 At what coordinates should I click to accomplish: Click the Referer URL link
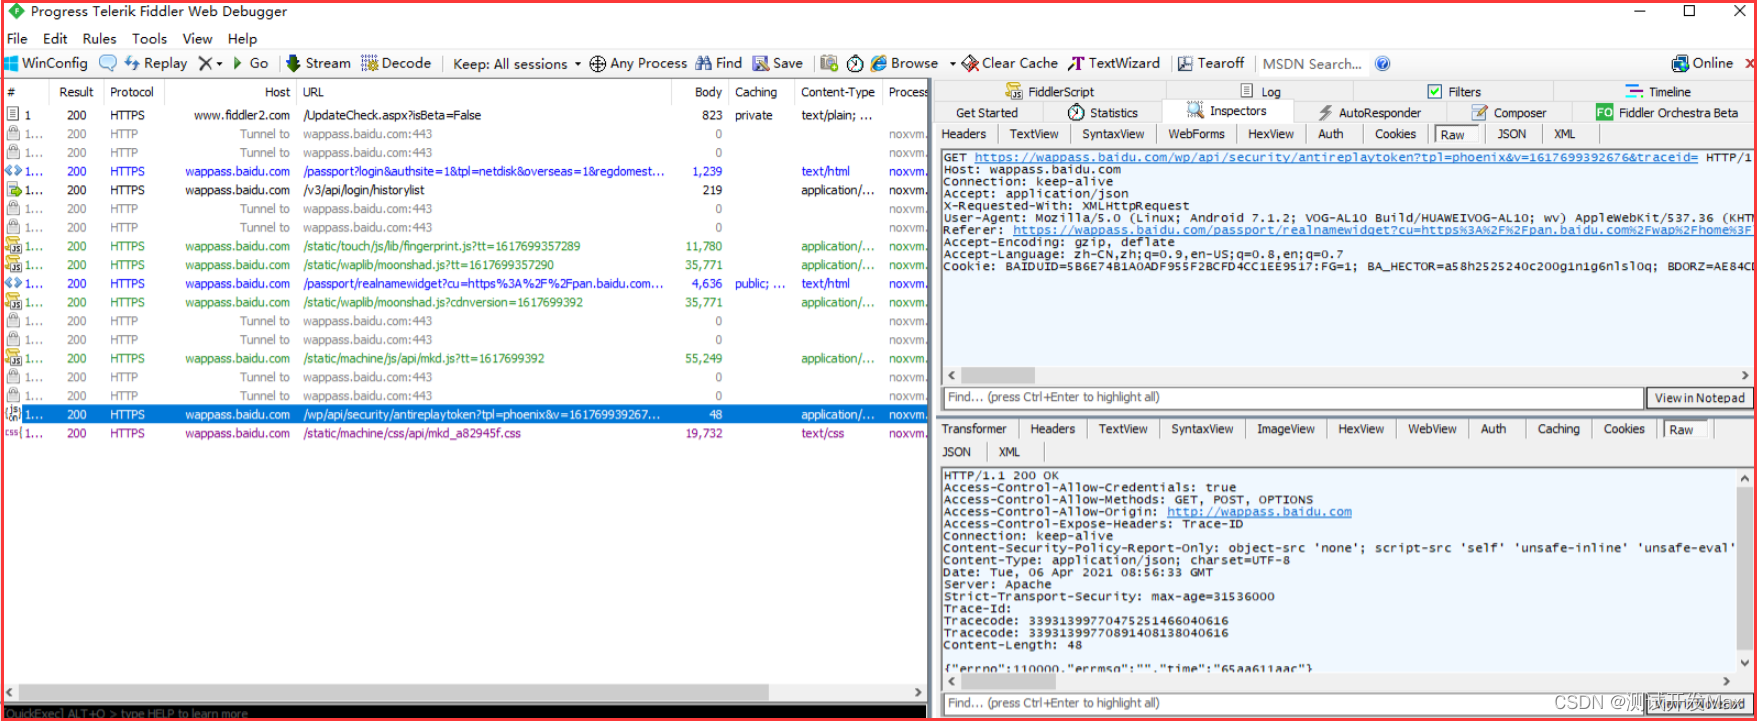(x=1383, y=230)
